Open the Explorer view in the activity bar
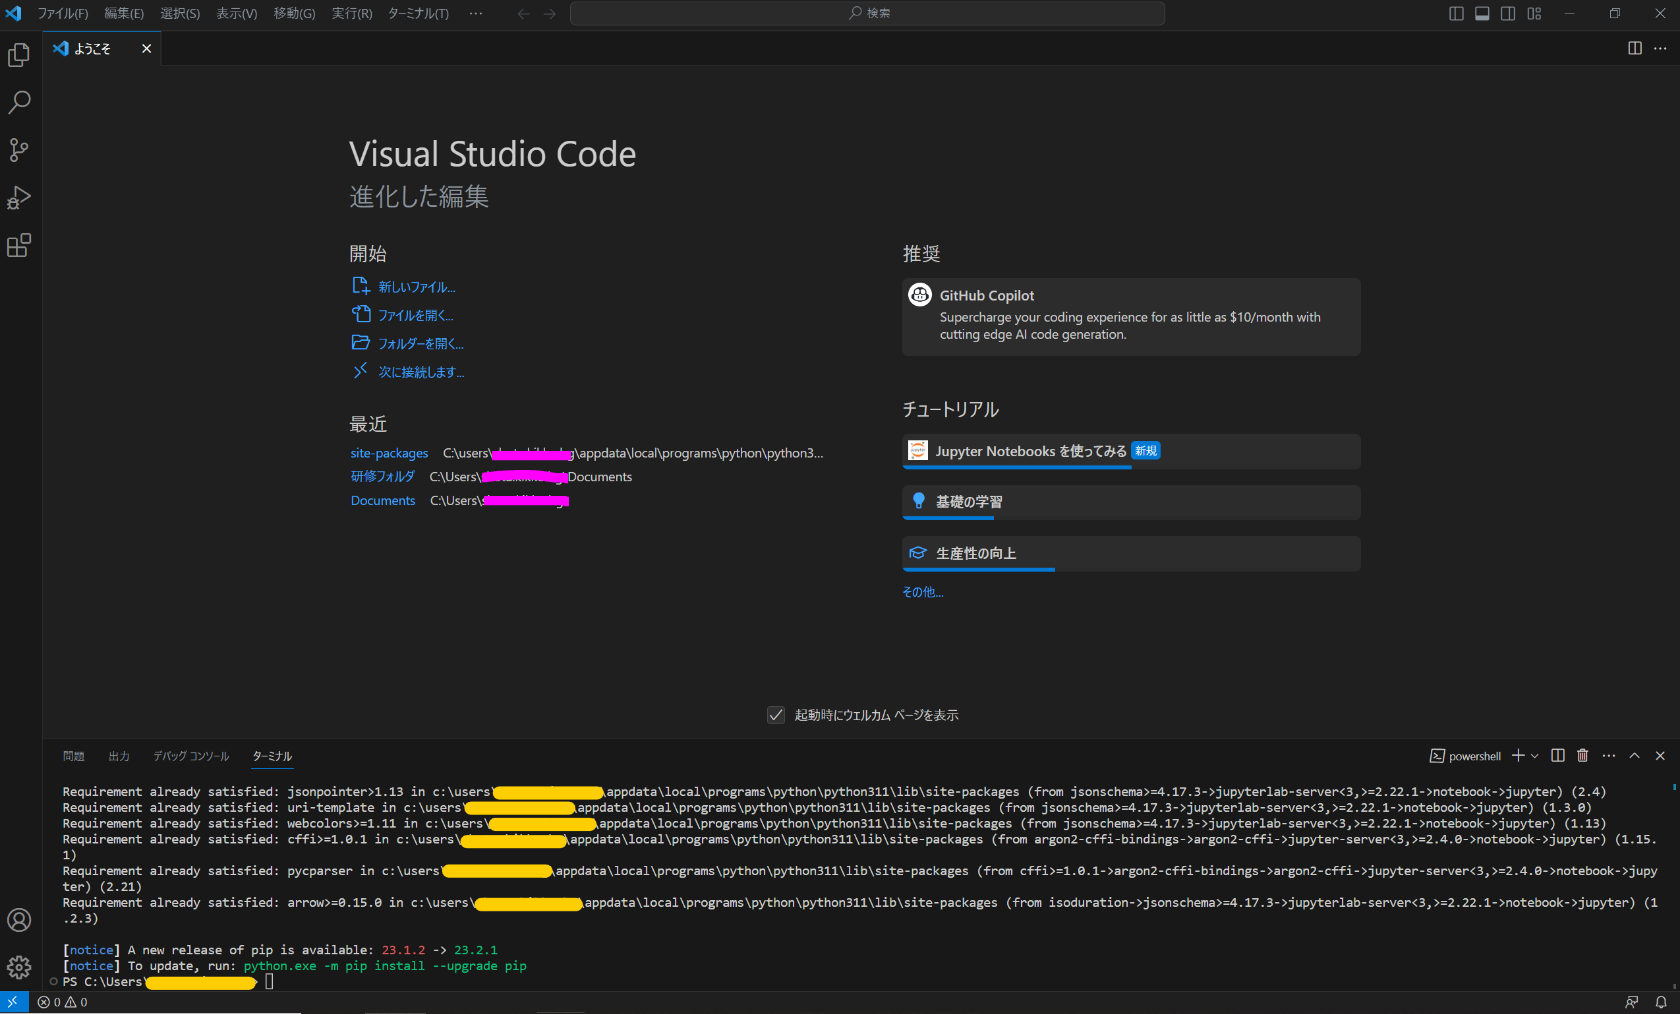This screenshot has height=1014, width=1680. [19, 55]
